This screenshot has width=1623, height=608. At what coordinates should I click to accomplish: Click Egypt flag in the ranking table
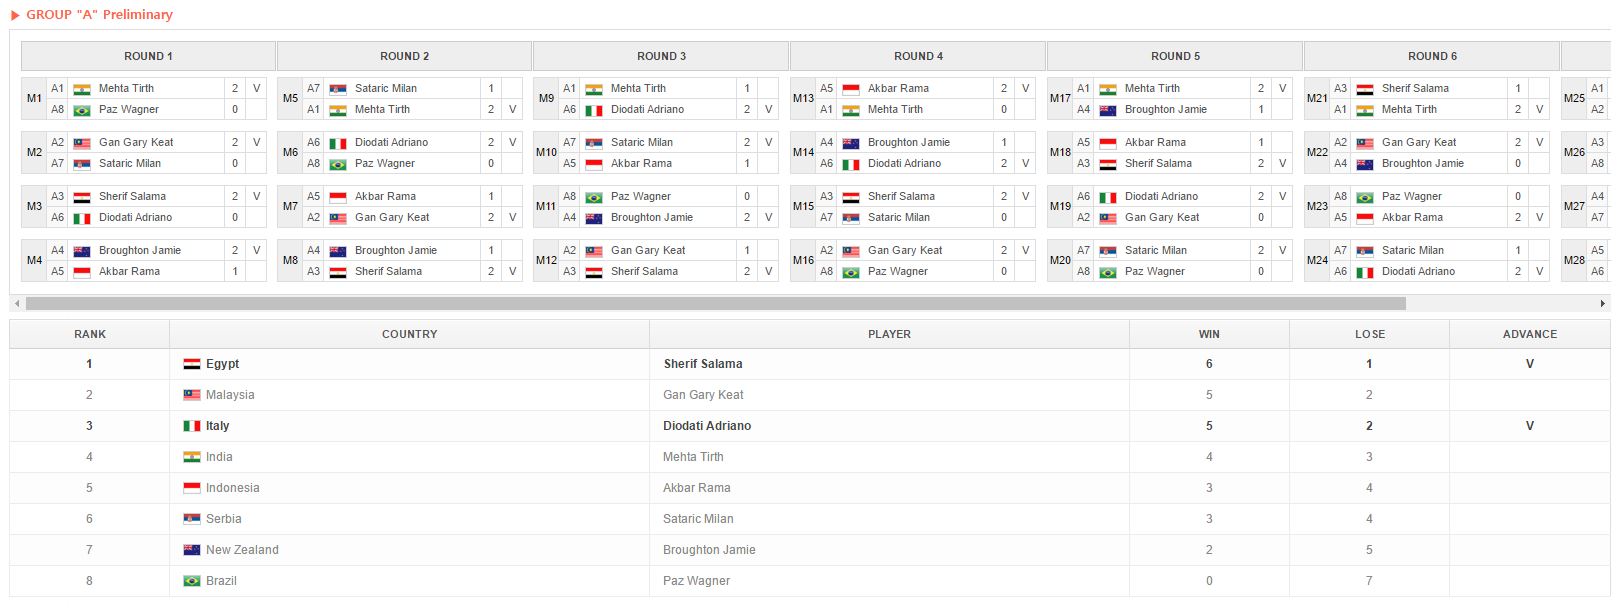(x=192, y=364)
